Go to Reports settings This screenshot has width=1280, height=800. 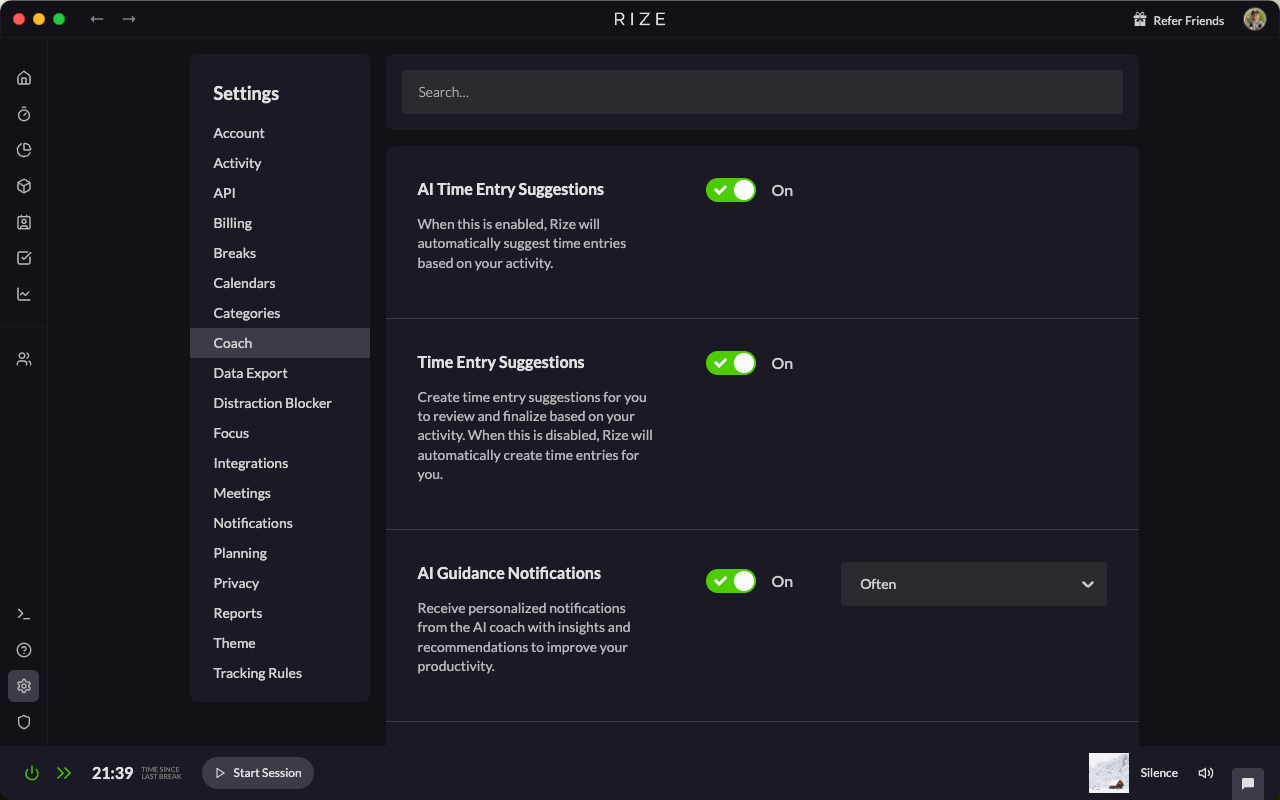[280, 613]
